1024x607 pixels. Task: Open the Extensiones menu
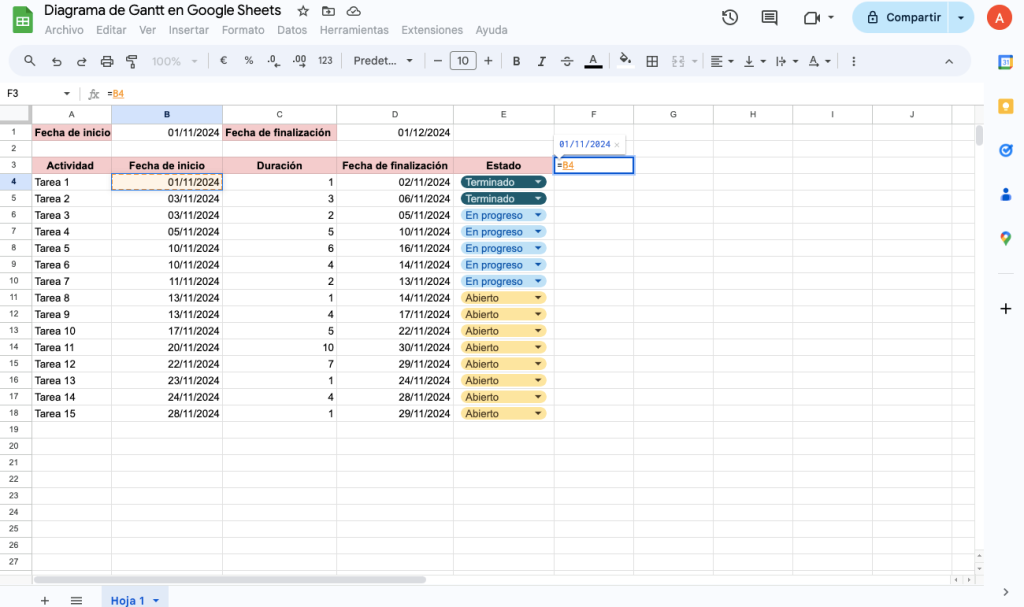point(431,30)
